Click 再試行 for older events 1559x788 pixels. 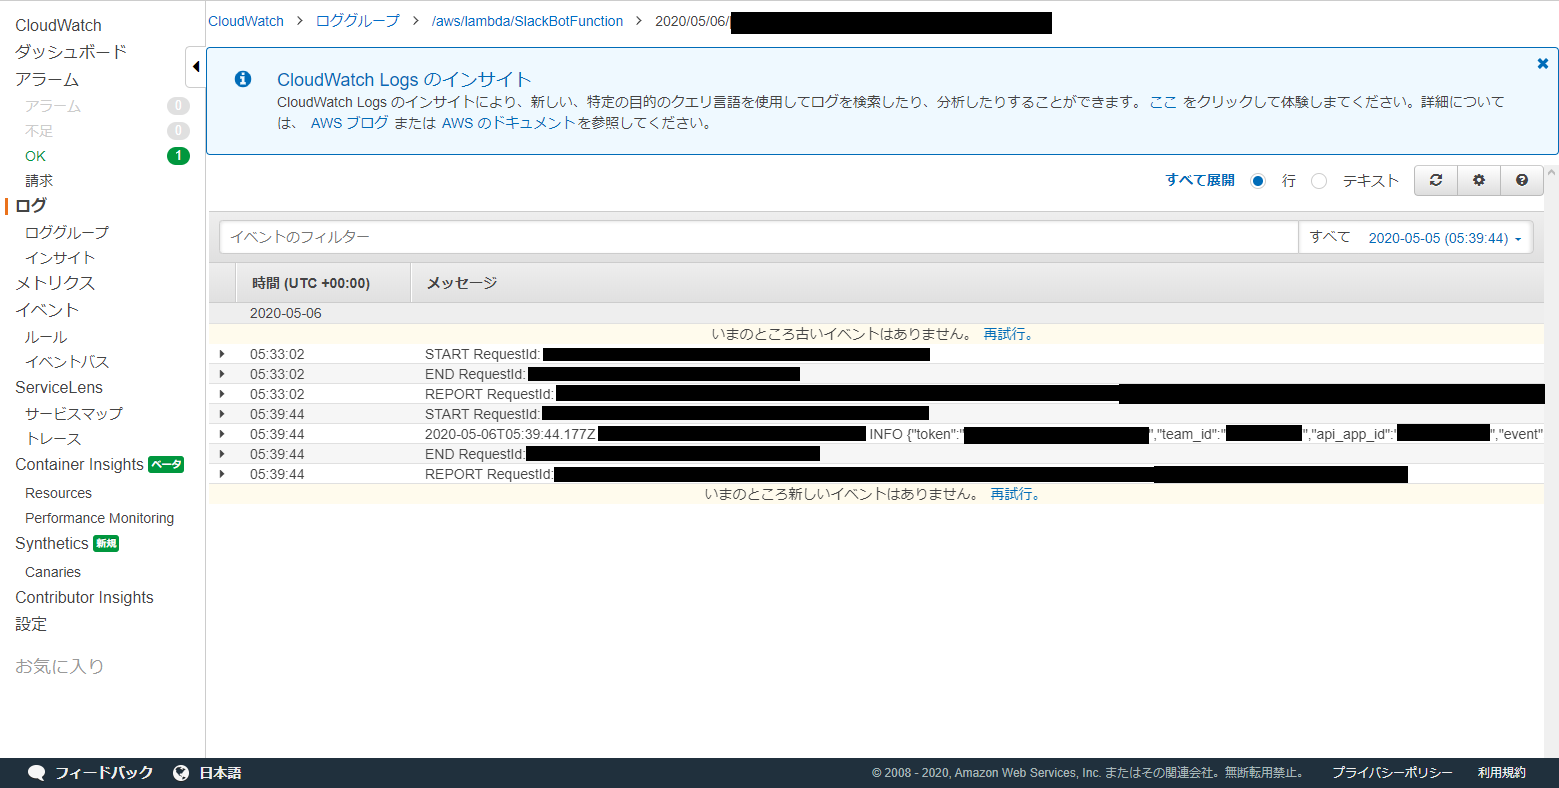[1008, 334]
